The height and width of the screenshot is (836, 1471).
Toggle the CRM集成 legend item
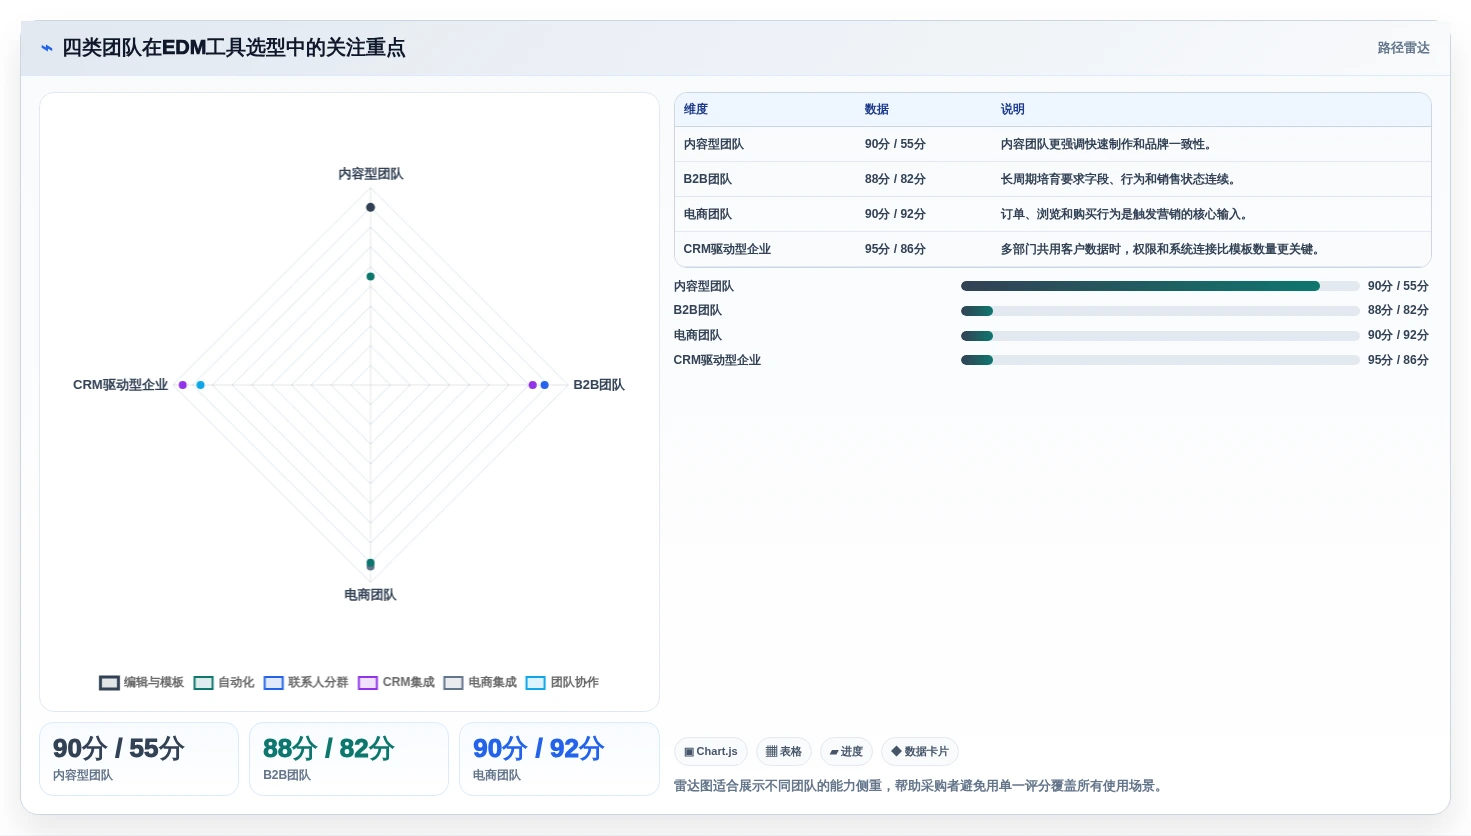(396, 682)
